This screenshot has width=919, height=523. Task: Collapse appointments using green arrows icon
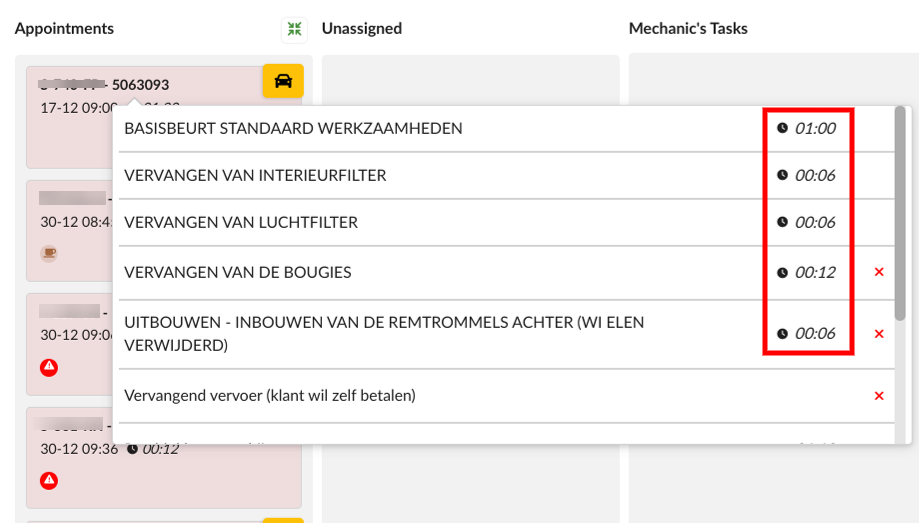pos(294,29)
